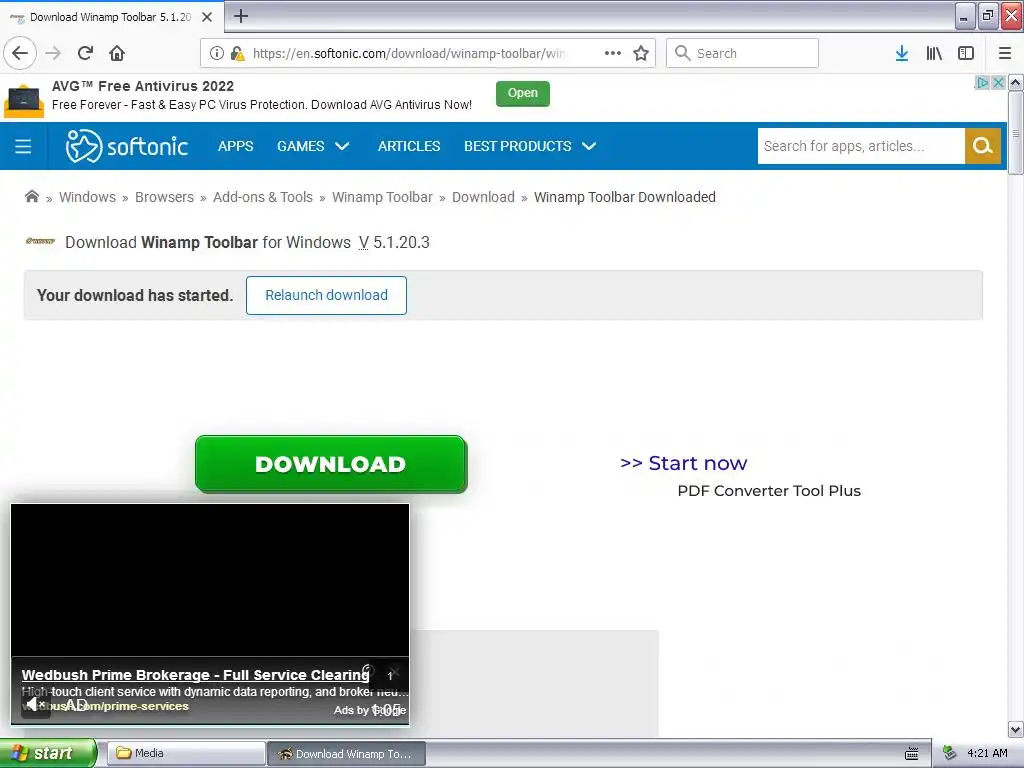
Task: Go back using the browser back arrow
Action: 20,53
